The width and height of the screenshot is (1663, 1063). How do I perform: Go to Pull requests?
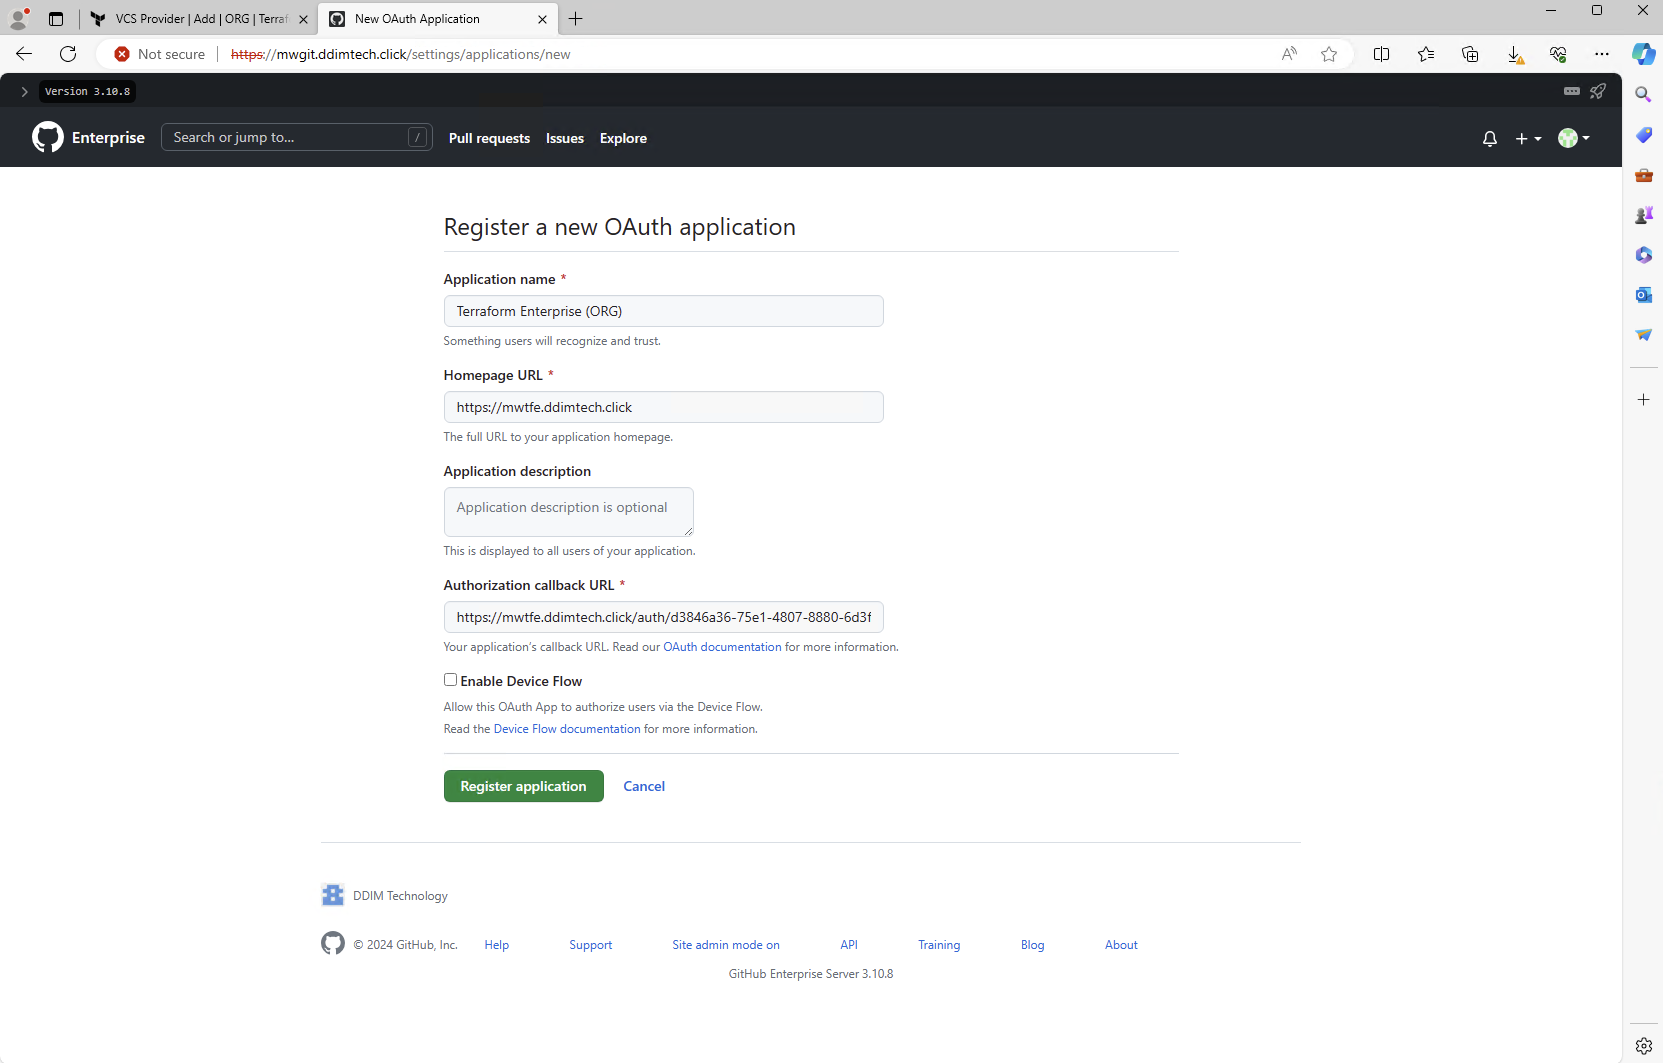(x=489, y=139)
